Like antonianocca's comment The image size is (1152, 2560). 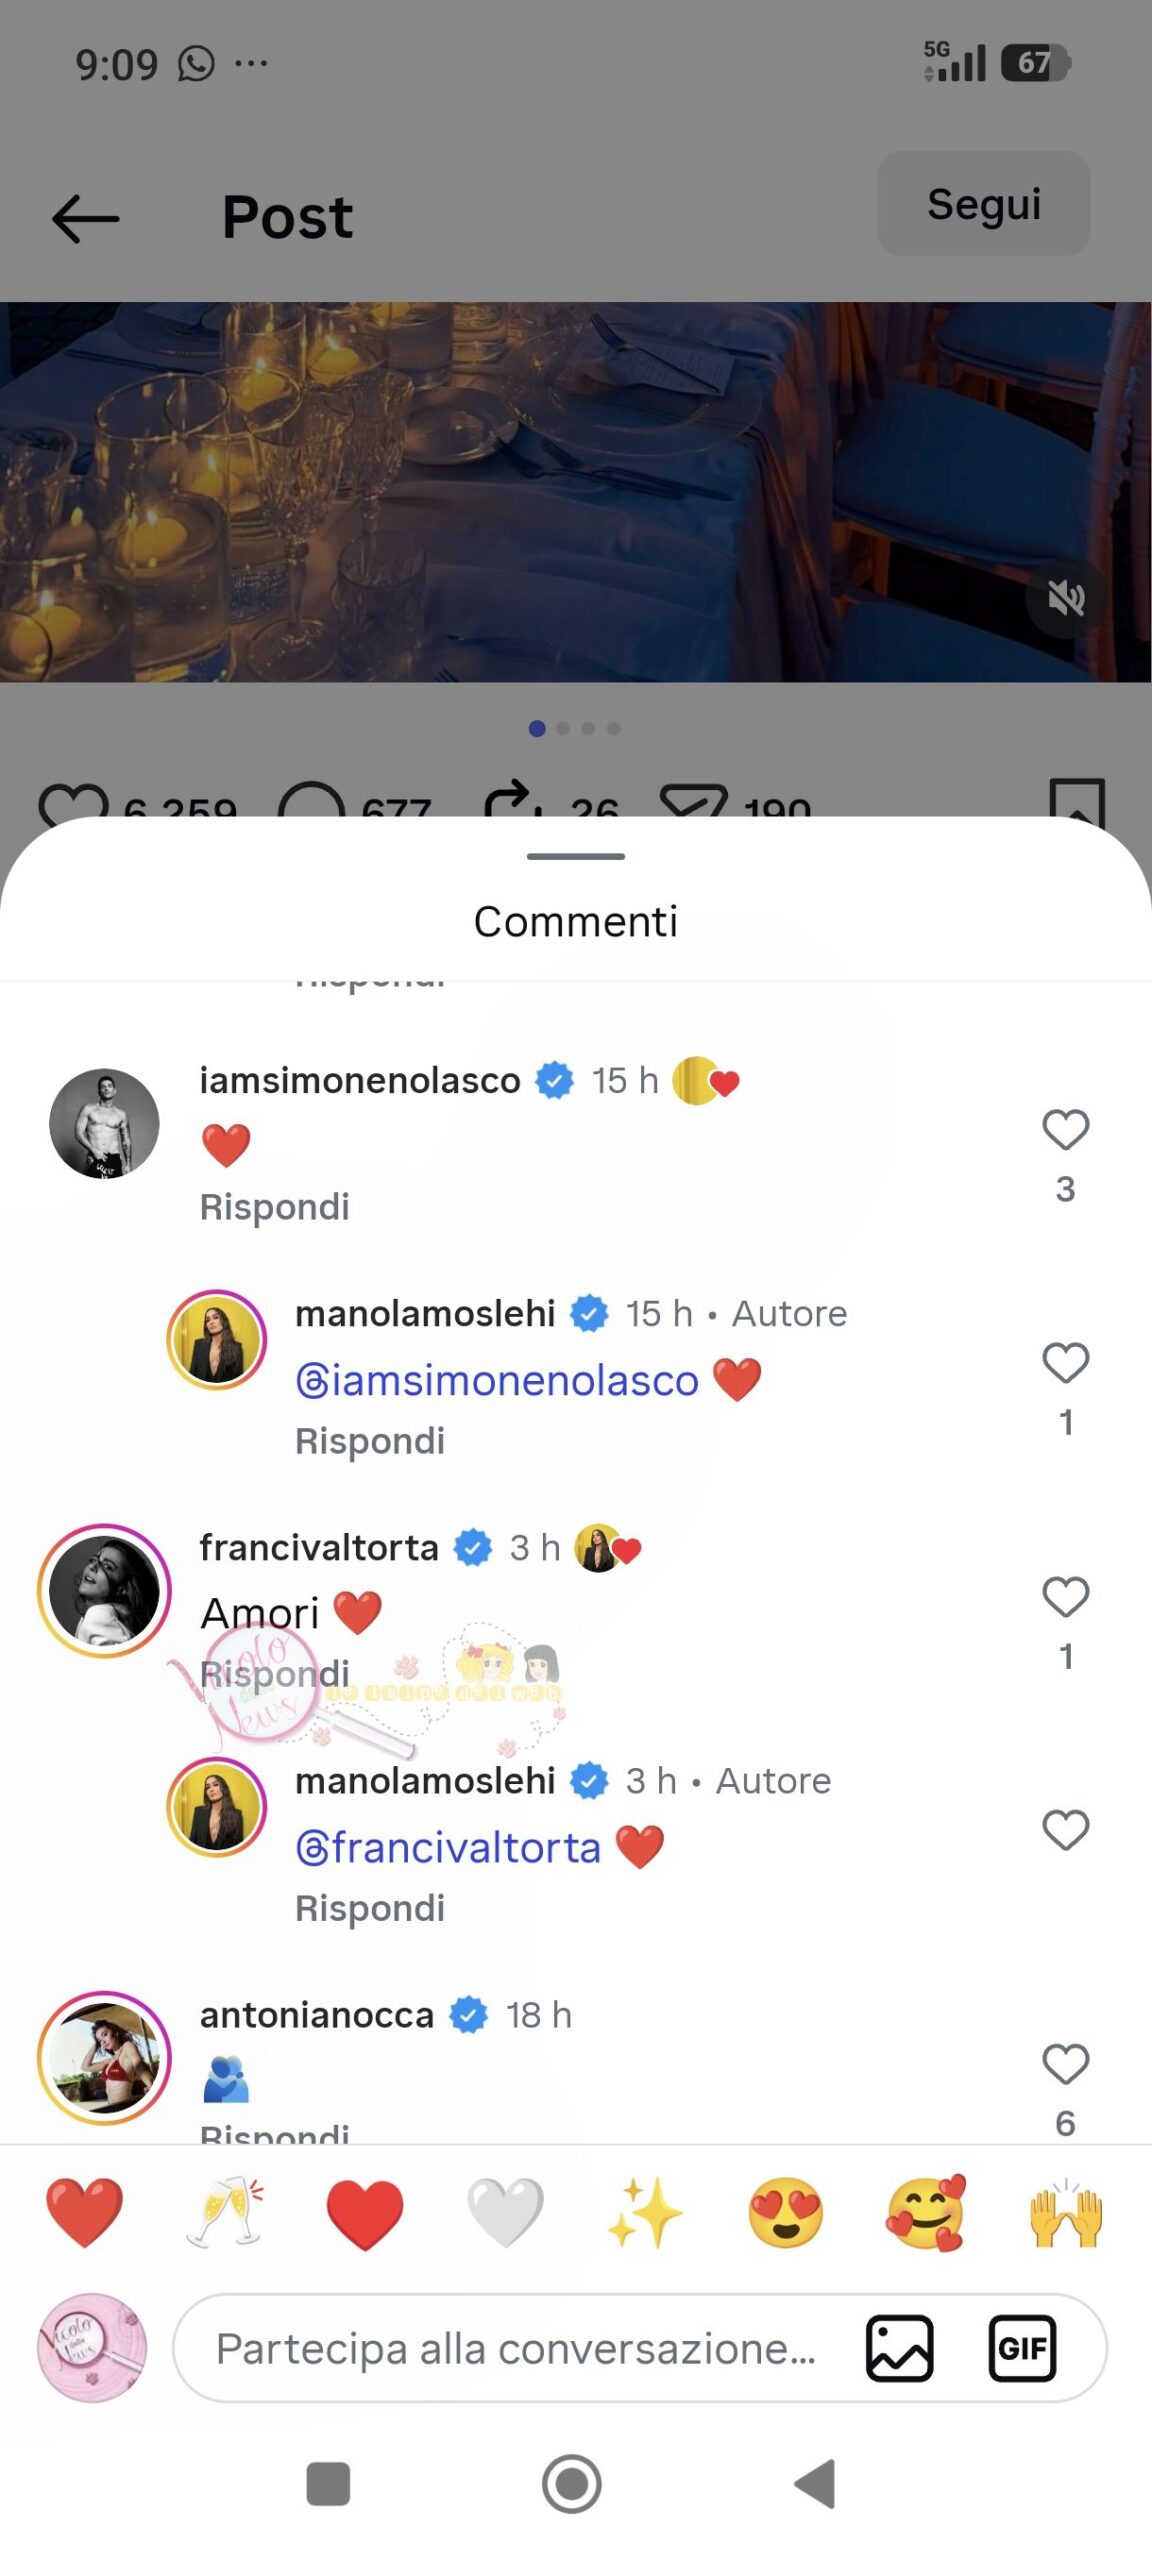(x=1065, y=2064)
